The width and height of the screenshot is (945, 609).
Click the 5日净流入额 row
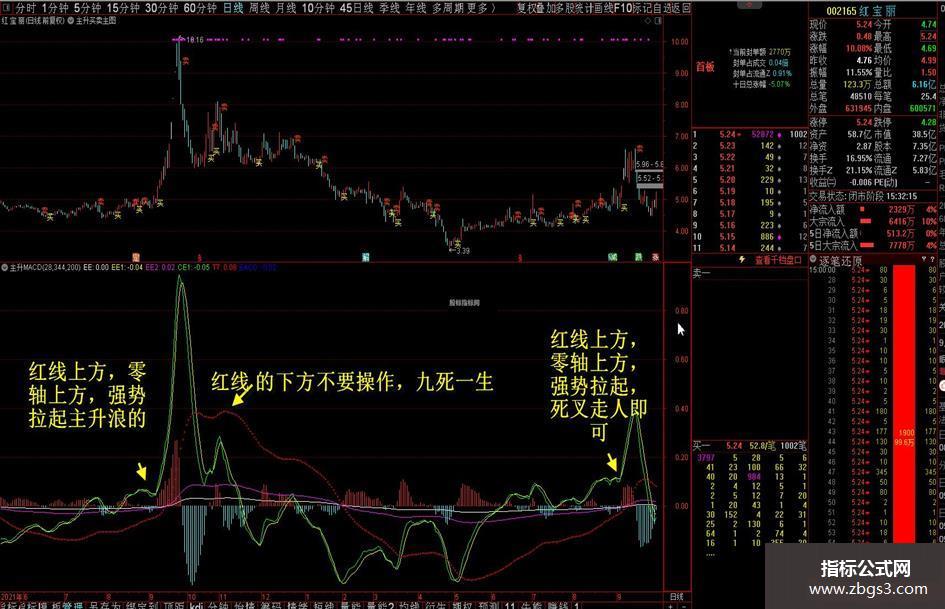tap(873, 233)
